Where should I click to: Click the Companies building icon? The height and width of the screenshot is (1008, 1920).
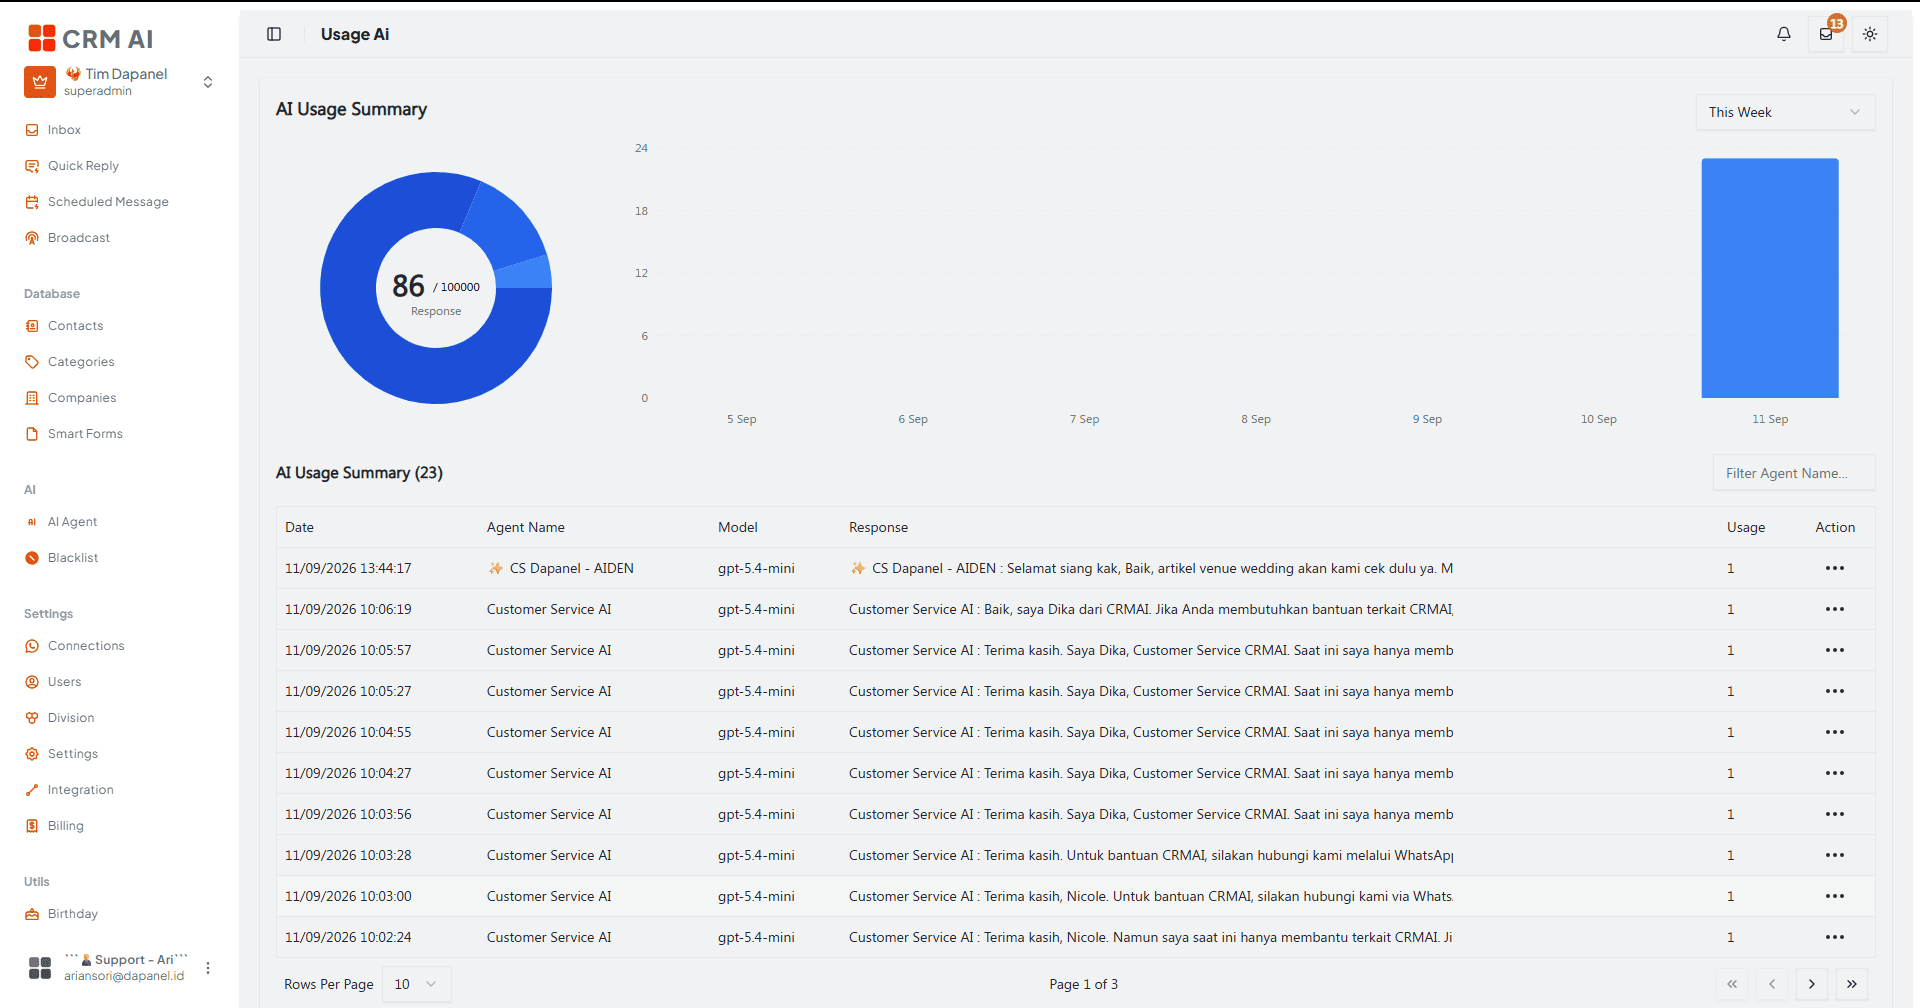[32, 398]
